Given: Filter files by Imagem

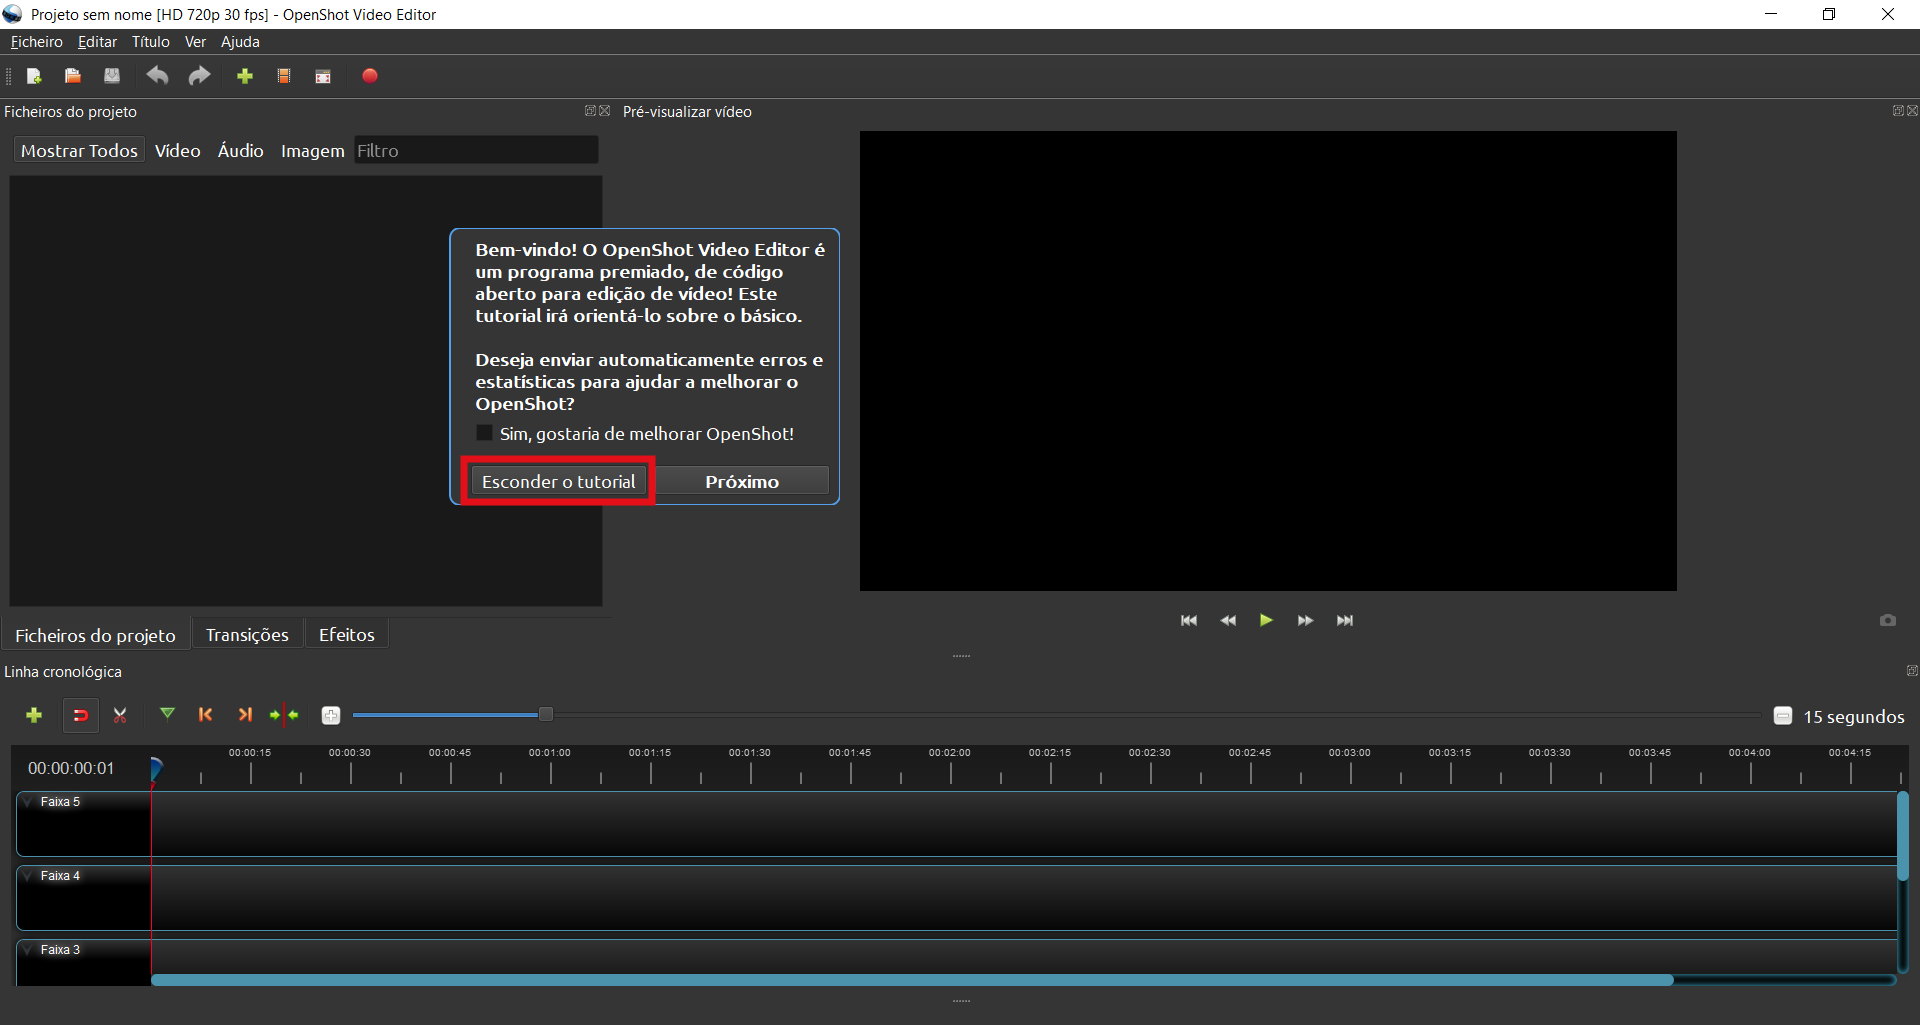Looking at the screenshot, I should tap(312, 151).
